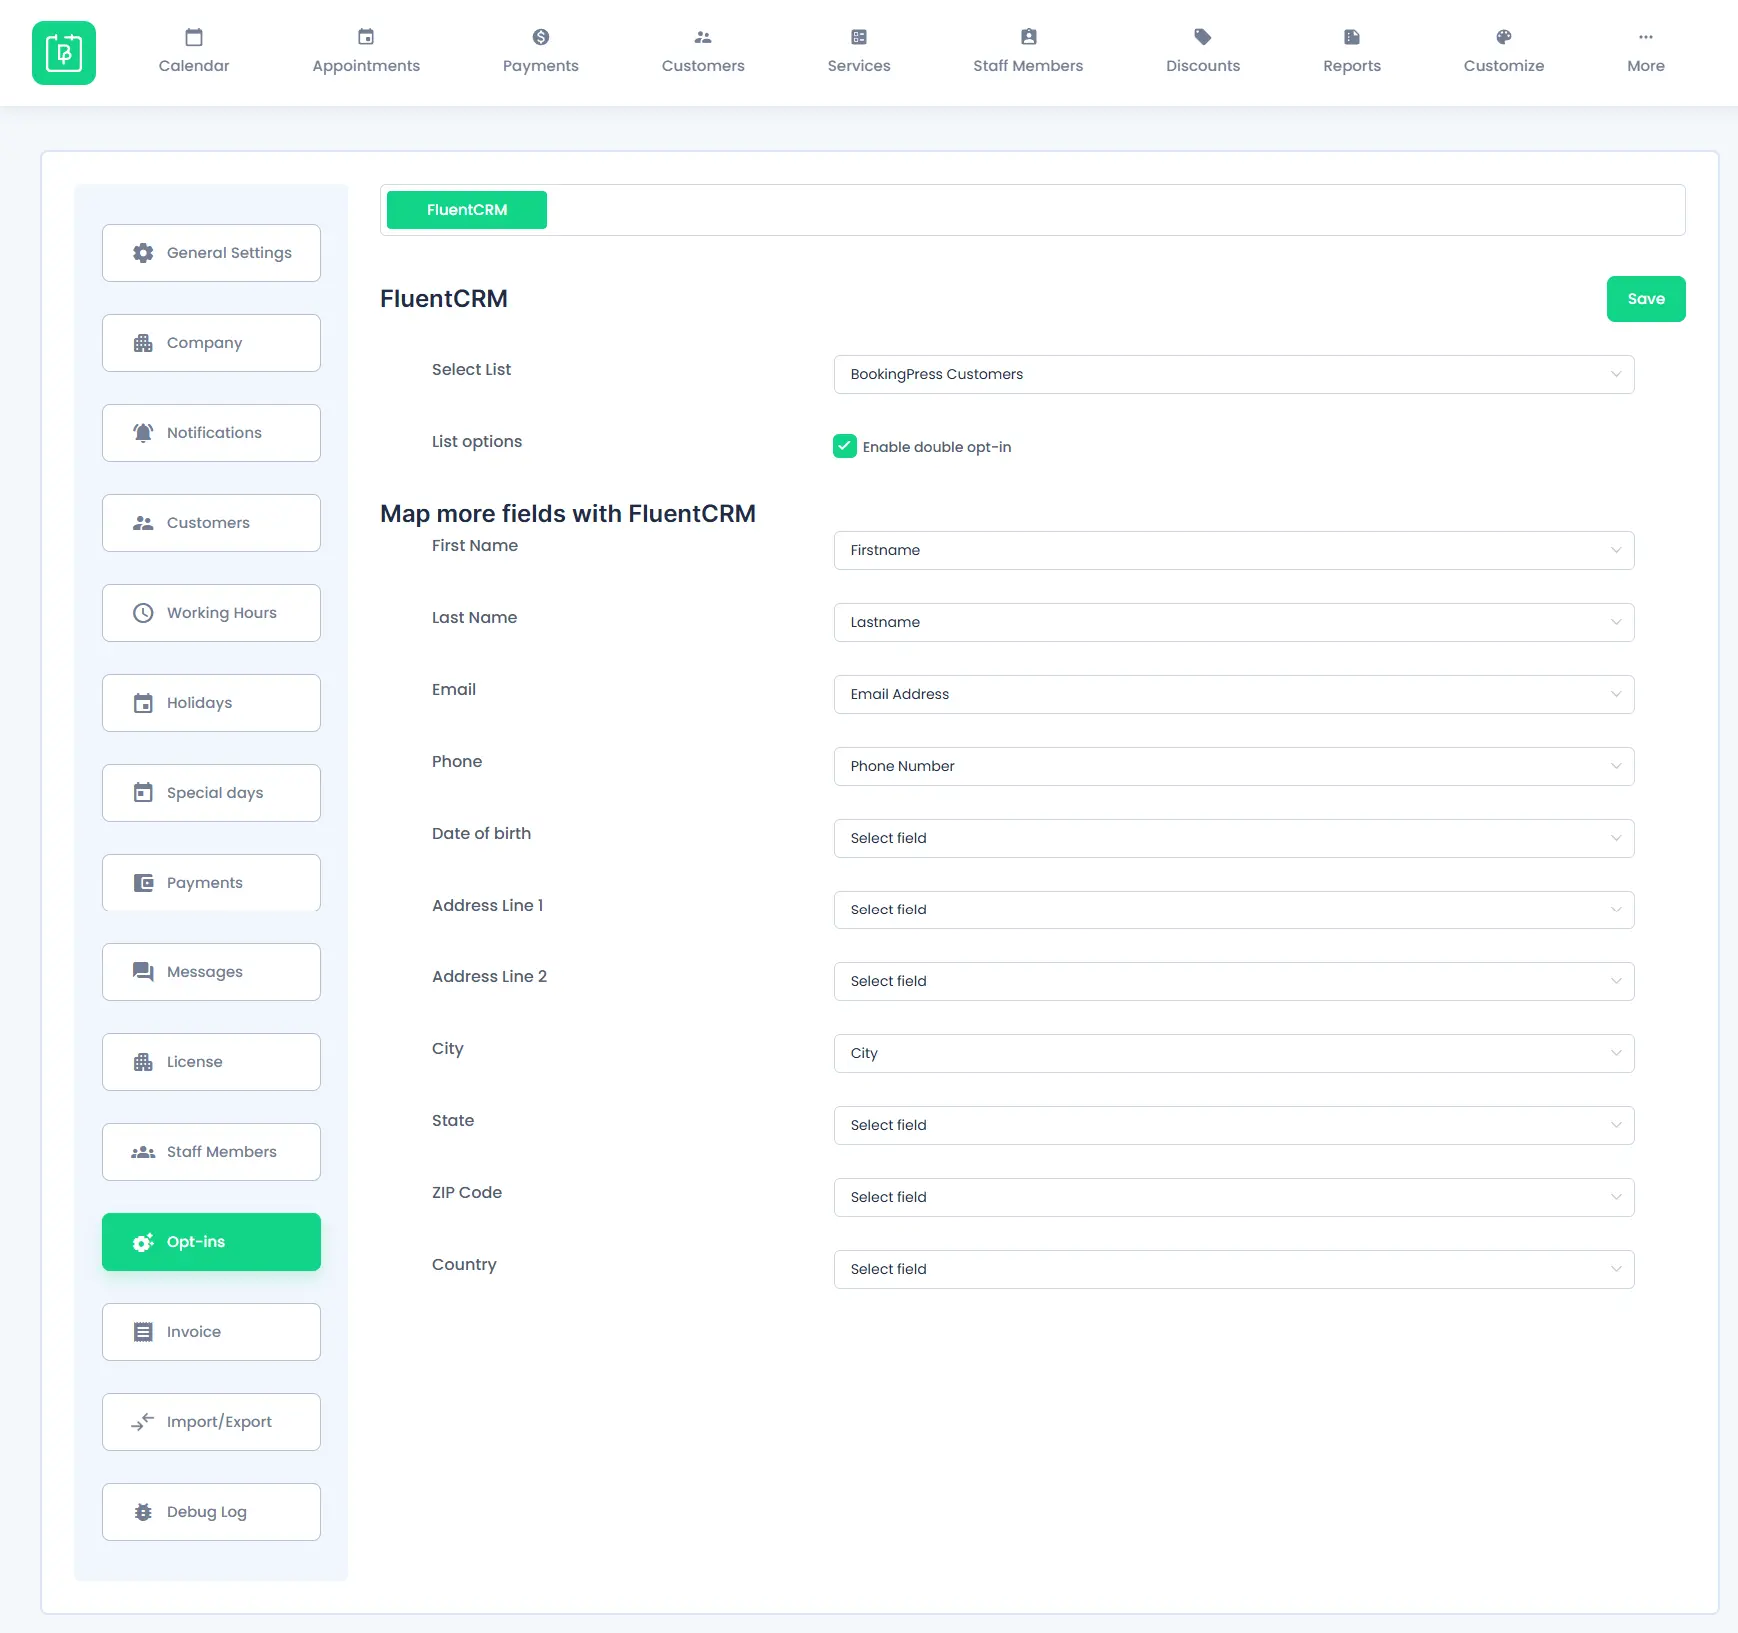Viewport: 1738px width, 1633px height.
Task: Click the Discounts tag icon
Action: click(x=1202, y=37)
